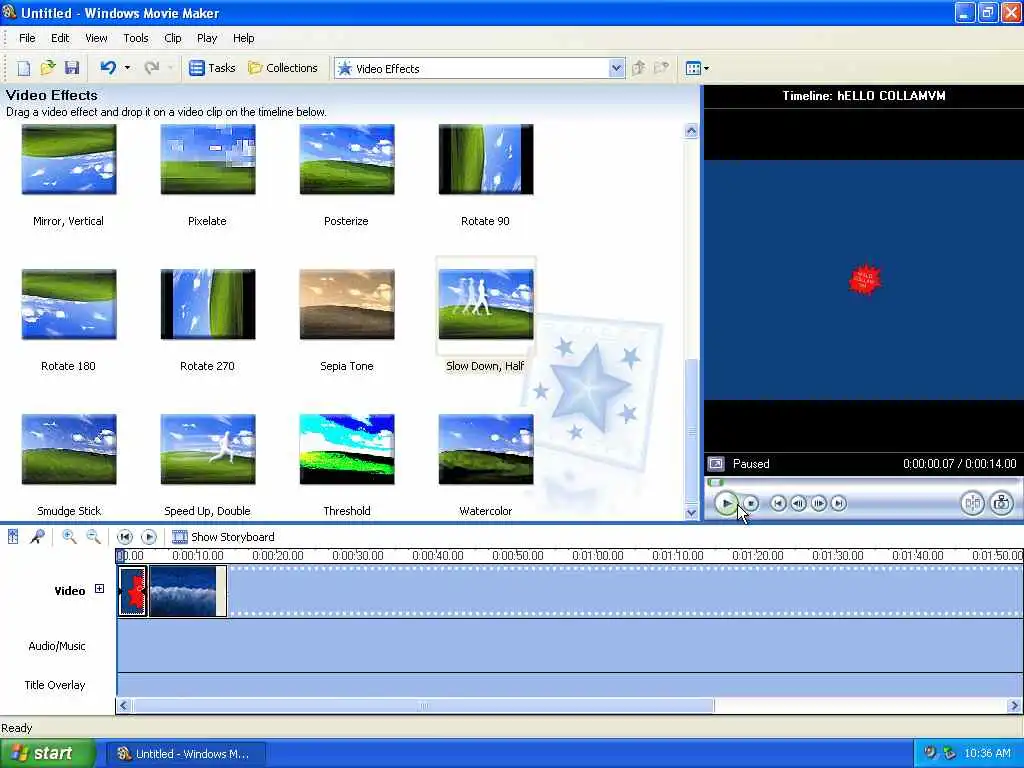The height and width of the screenshot is (768, 1024).
Task: Zoom out on the timeline
Action: [93, 537]
